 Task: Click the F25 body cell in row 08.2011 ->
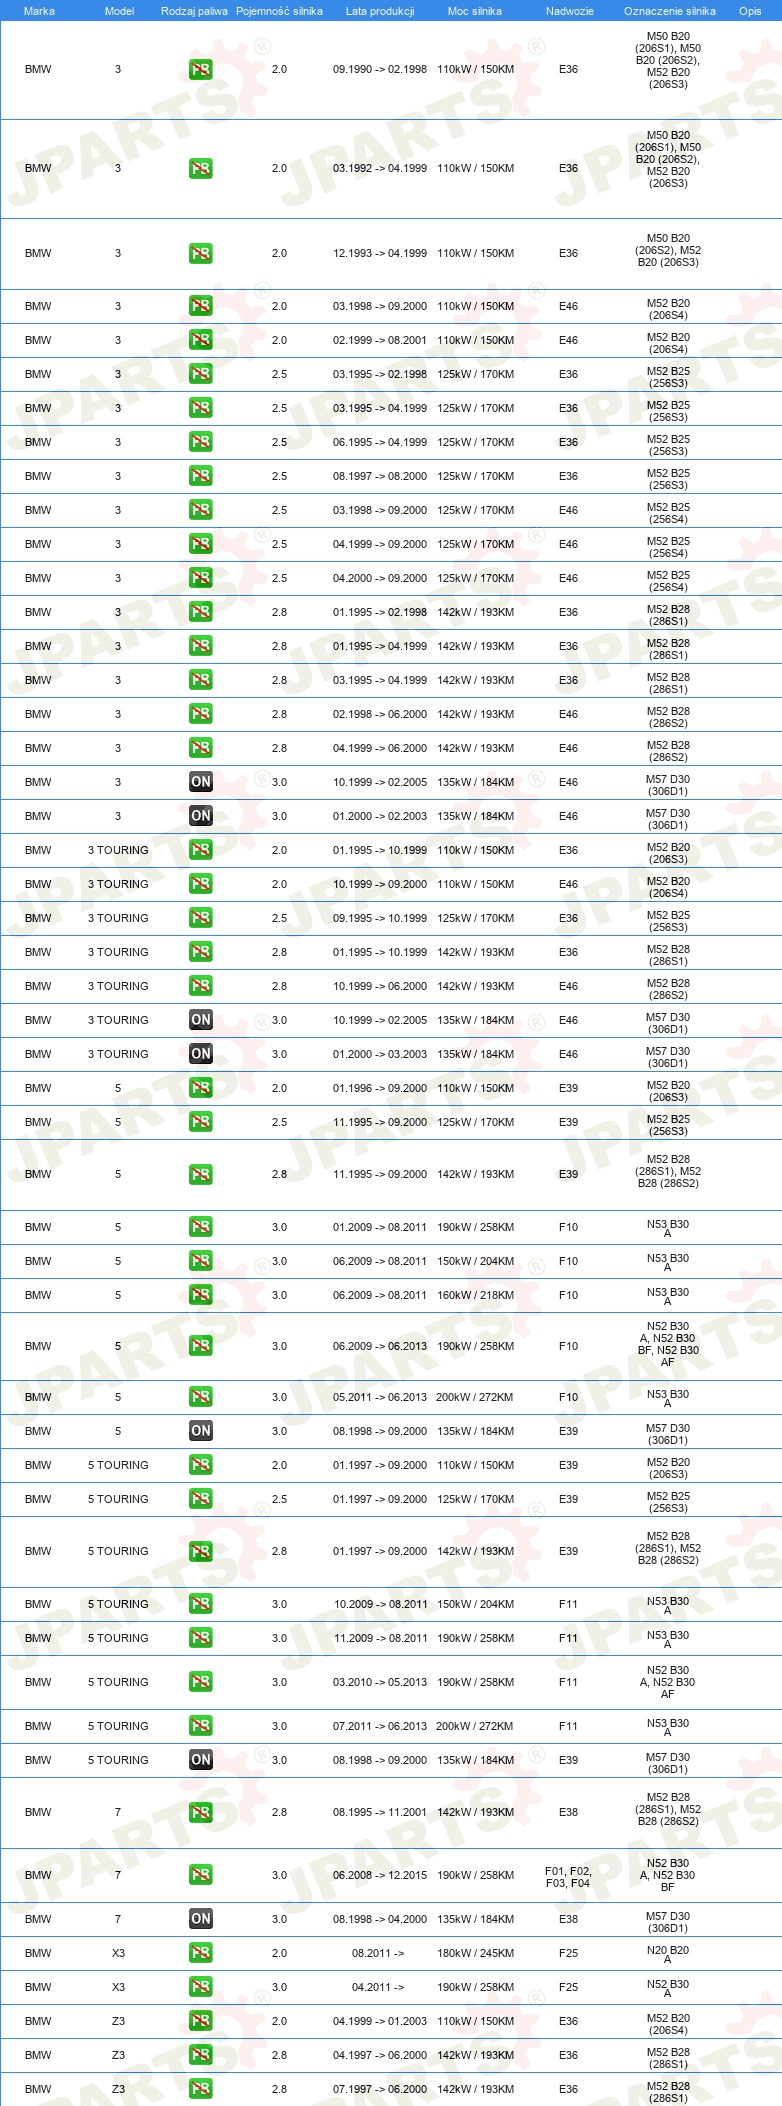tap(568, 1954)
